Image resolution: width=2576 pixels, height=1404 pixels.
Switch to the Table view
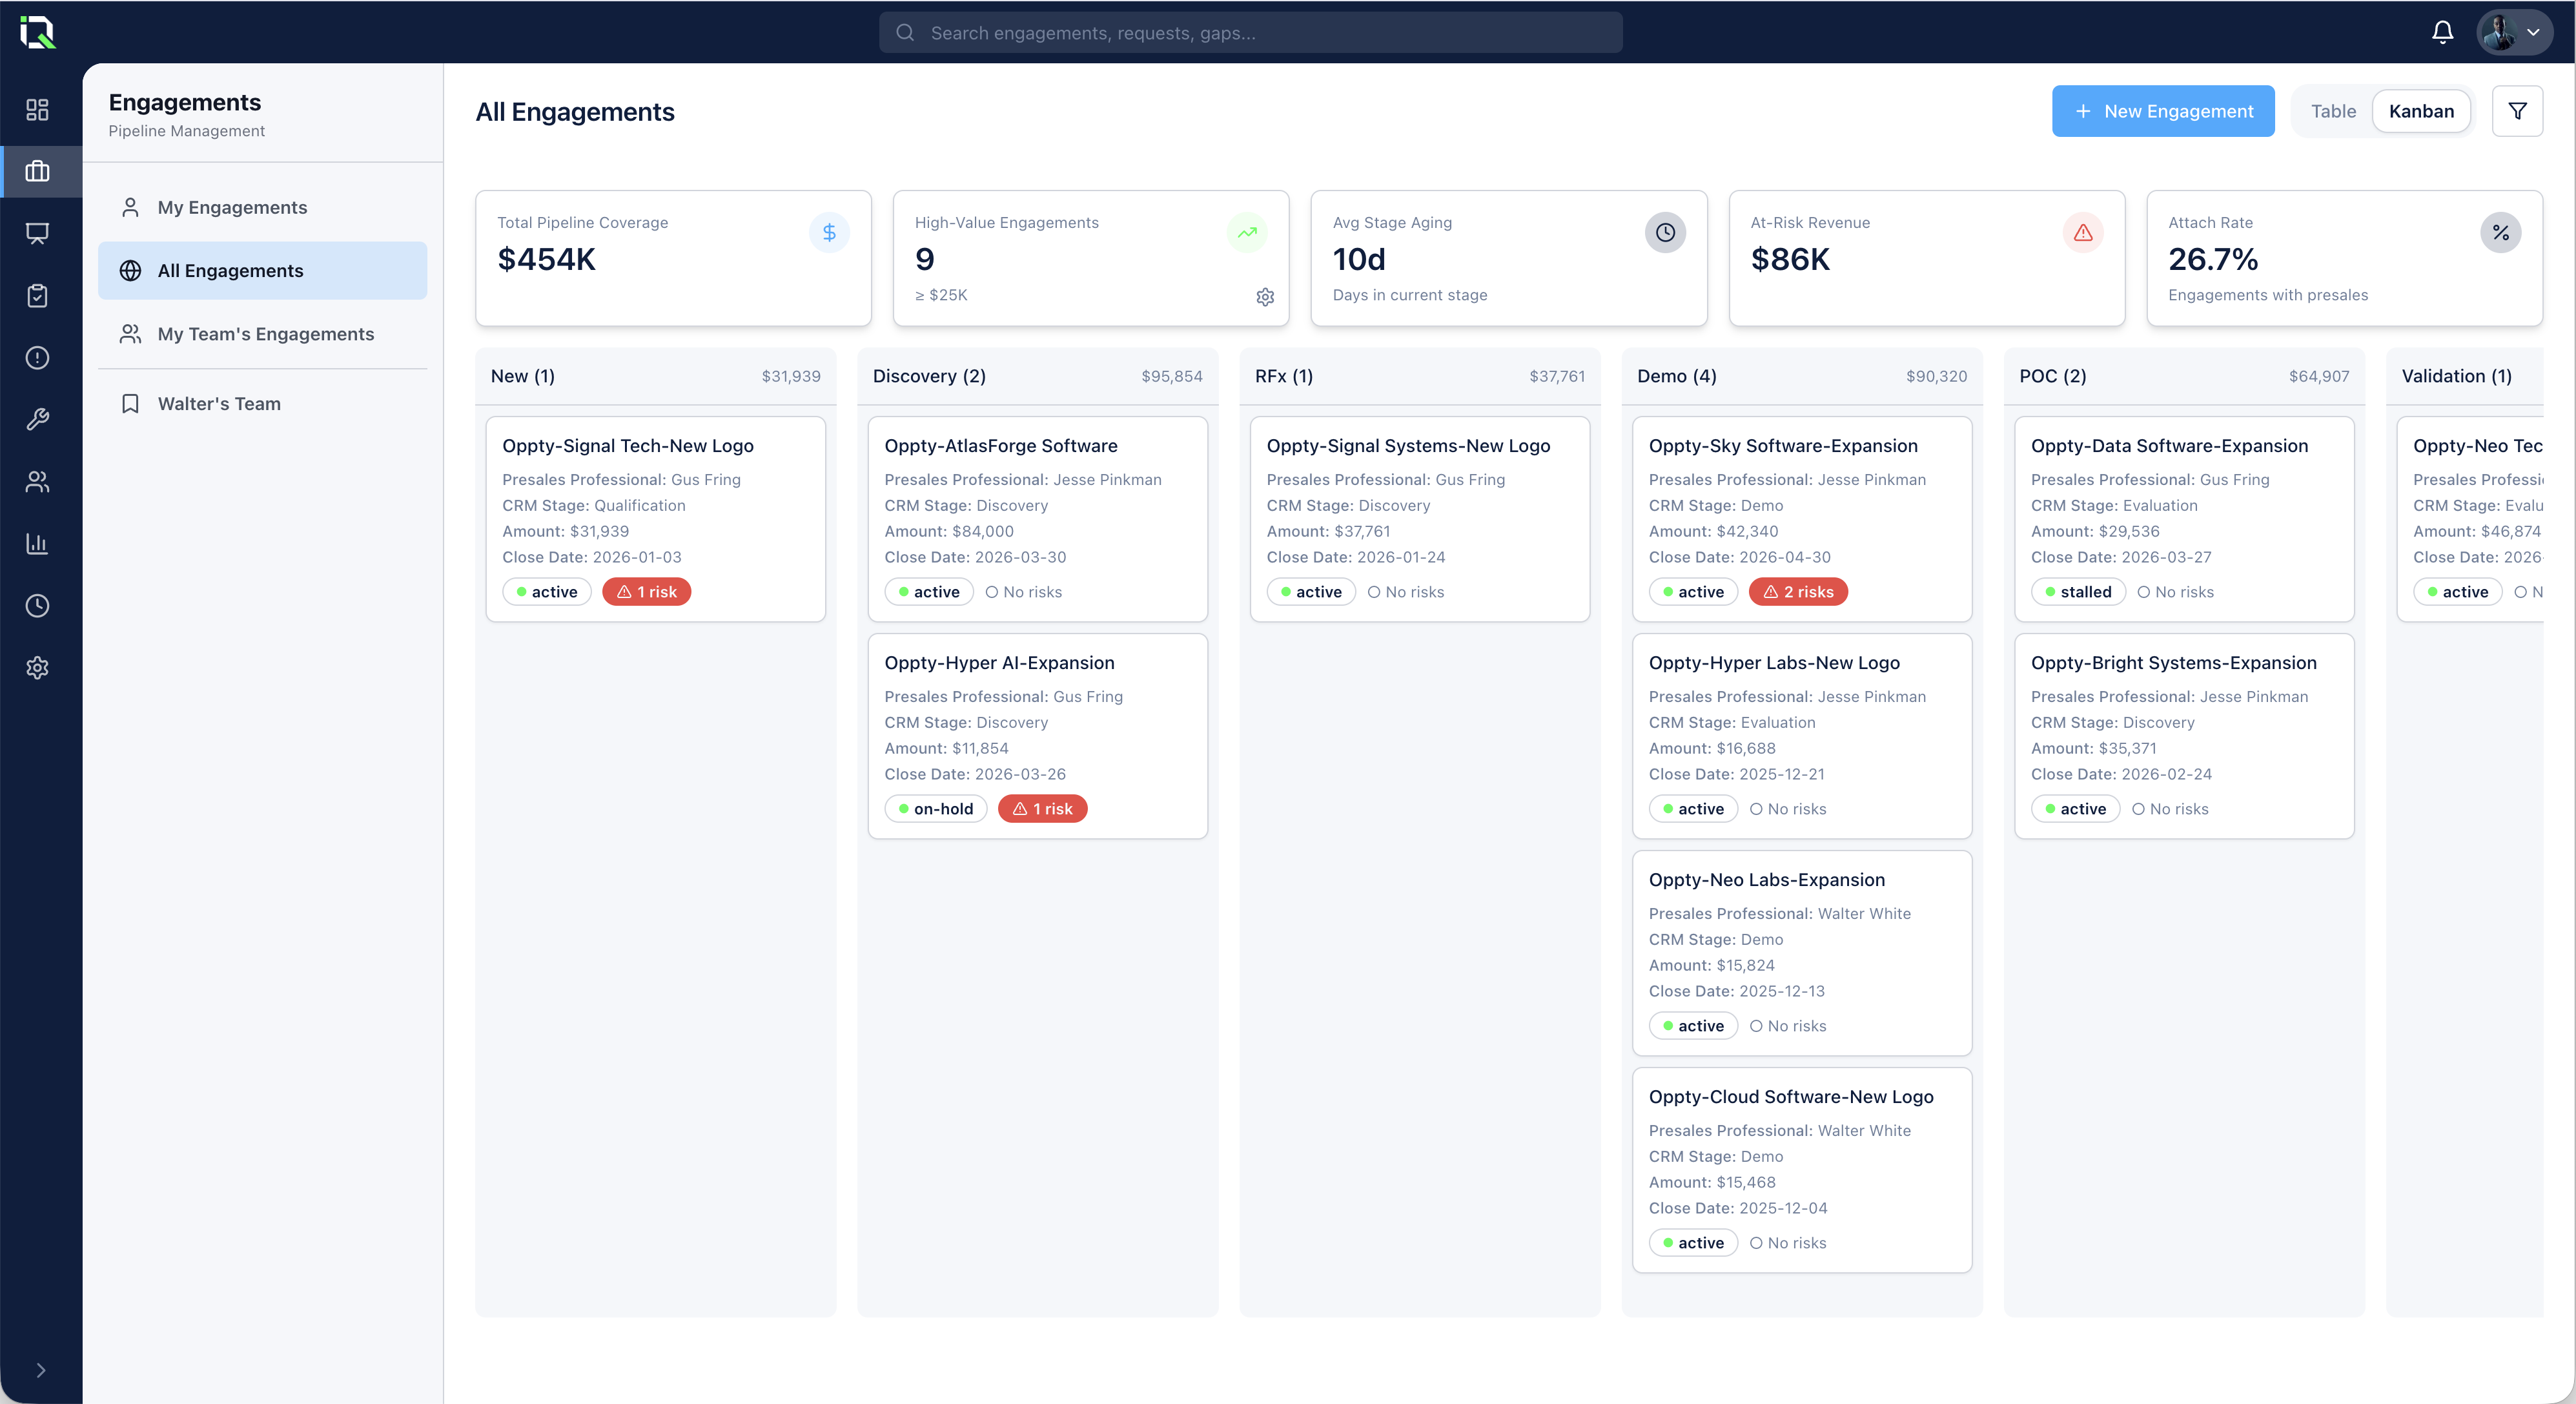tap(2333, 111)
